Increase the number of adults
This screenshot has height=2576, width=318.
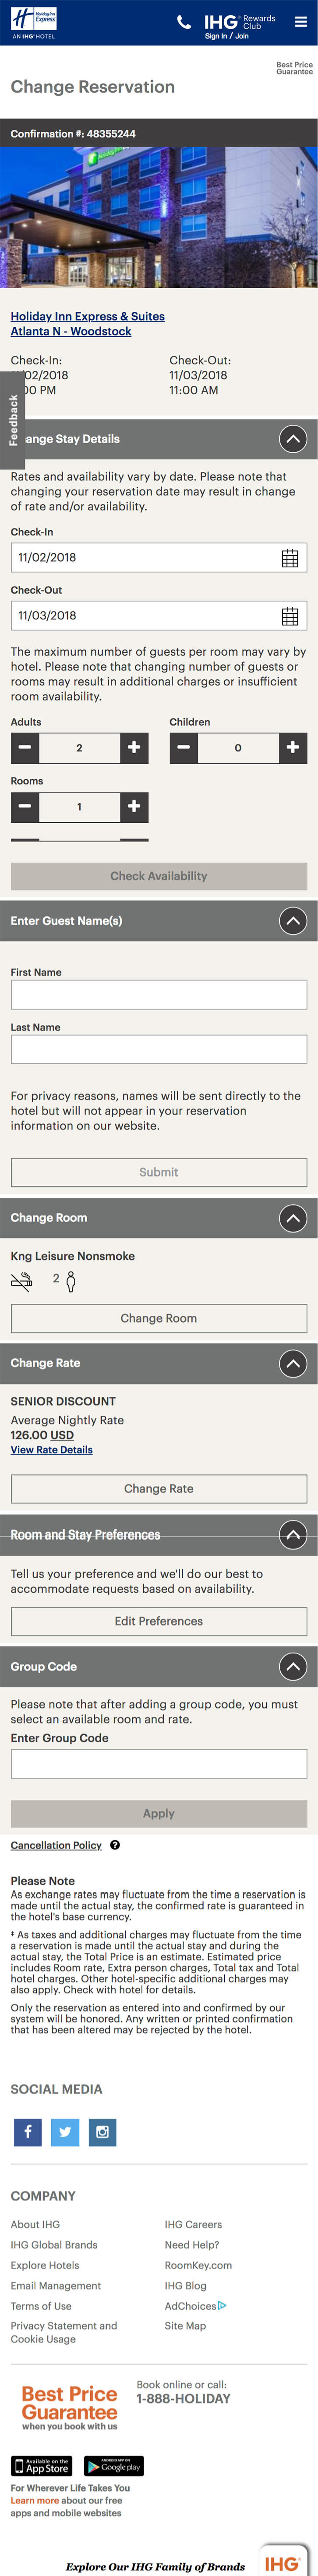tap(134, 747)
